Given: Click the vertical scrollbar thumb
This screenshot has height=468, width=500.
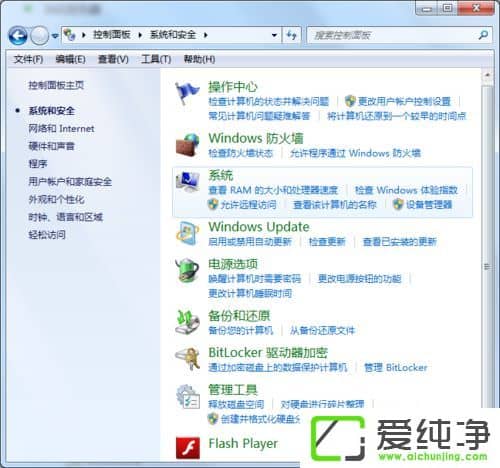Looking at the screenshot, I should tap(487, 267).
